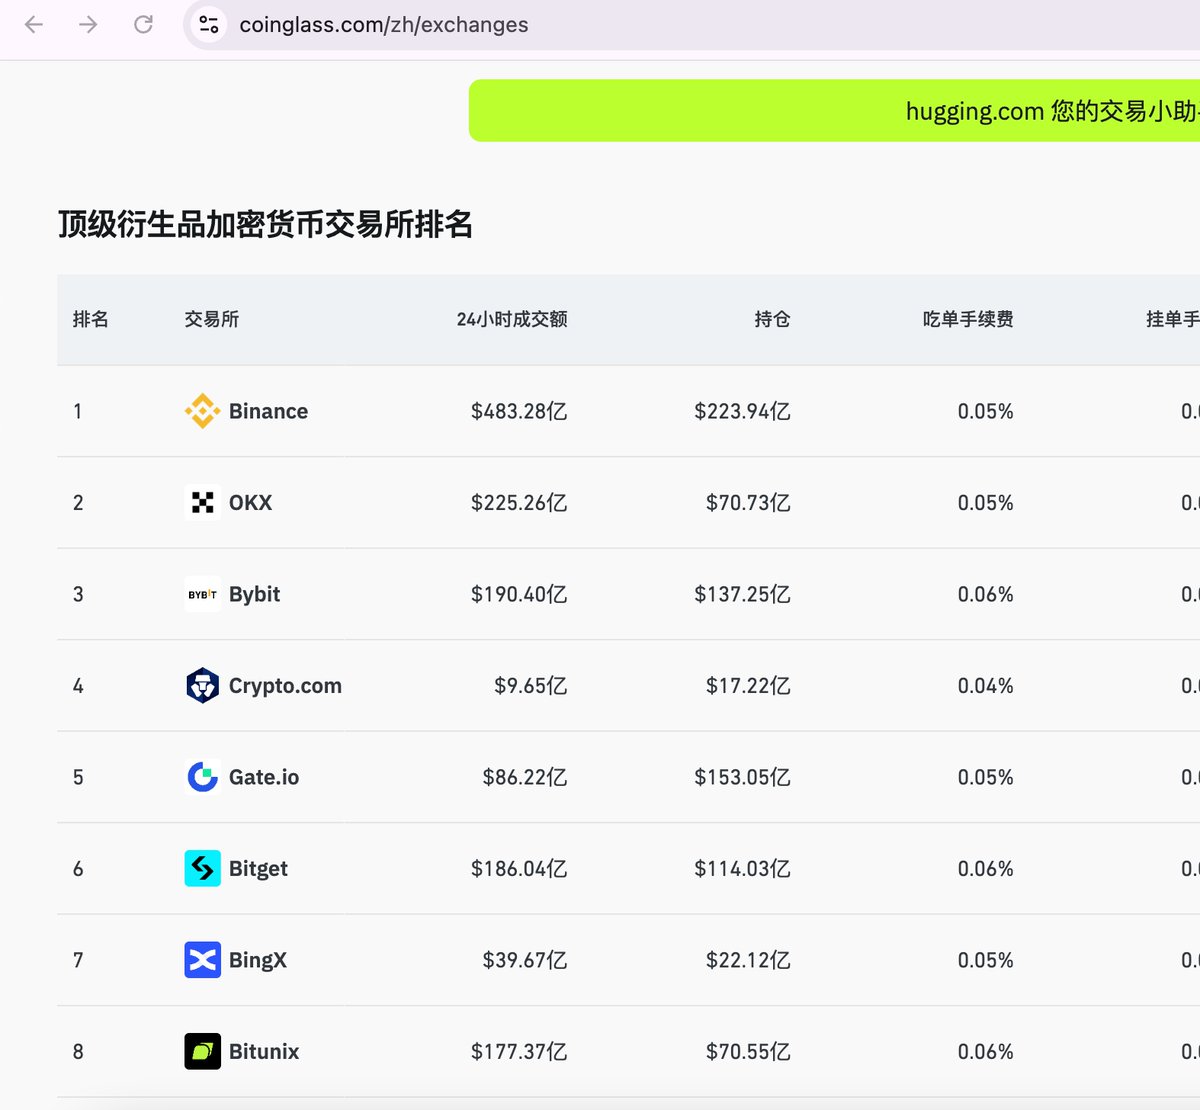The height and width of the screenshot is (1110, 1200).
Task: Select Crypto.com taker fee 0.04%
Action: click(985, 686)
